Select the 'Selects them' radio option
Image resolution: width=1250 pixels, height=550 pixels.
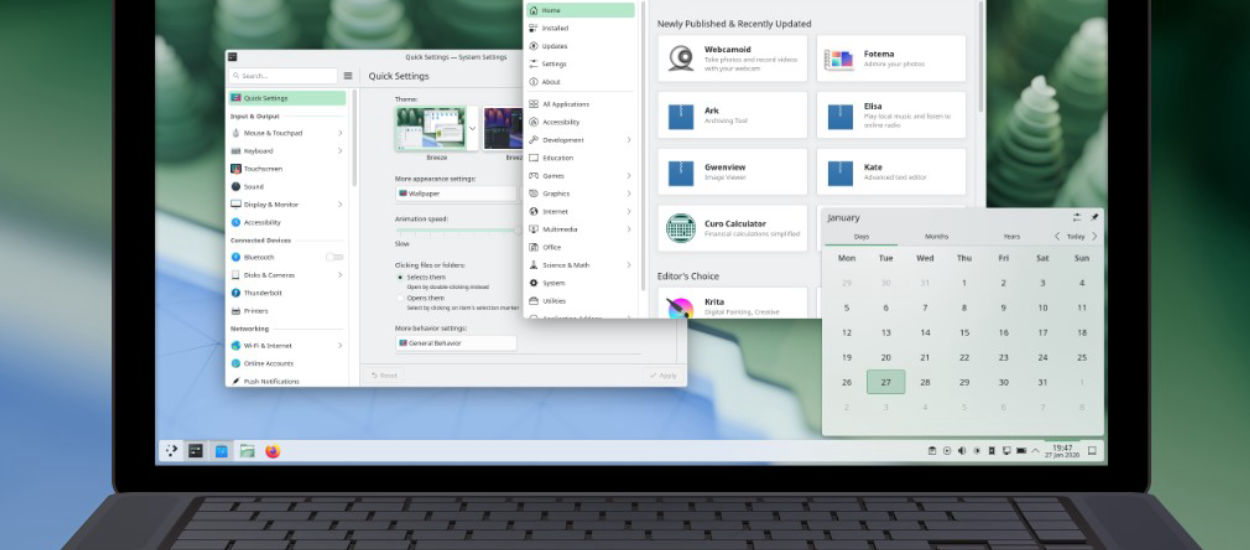[x=401, y=277]
